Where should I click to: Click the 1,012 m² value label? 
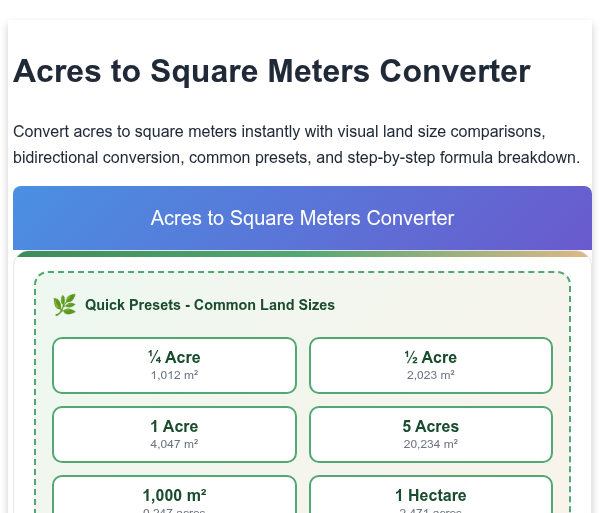click(174, 375)
